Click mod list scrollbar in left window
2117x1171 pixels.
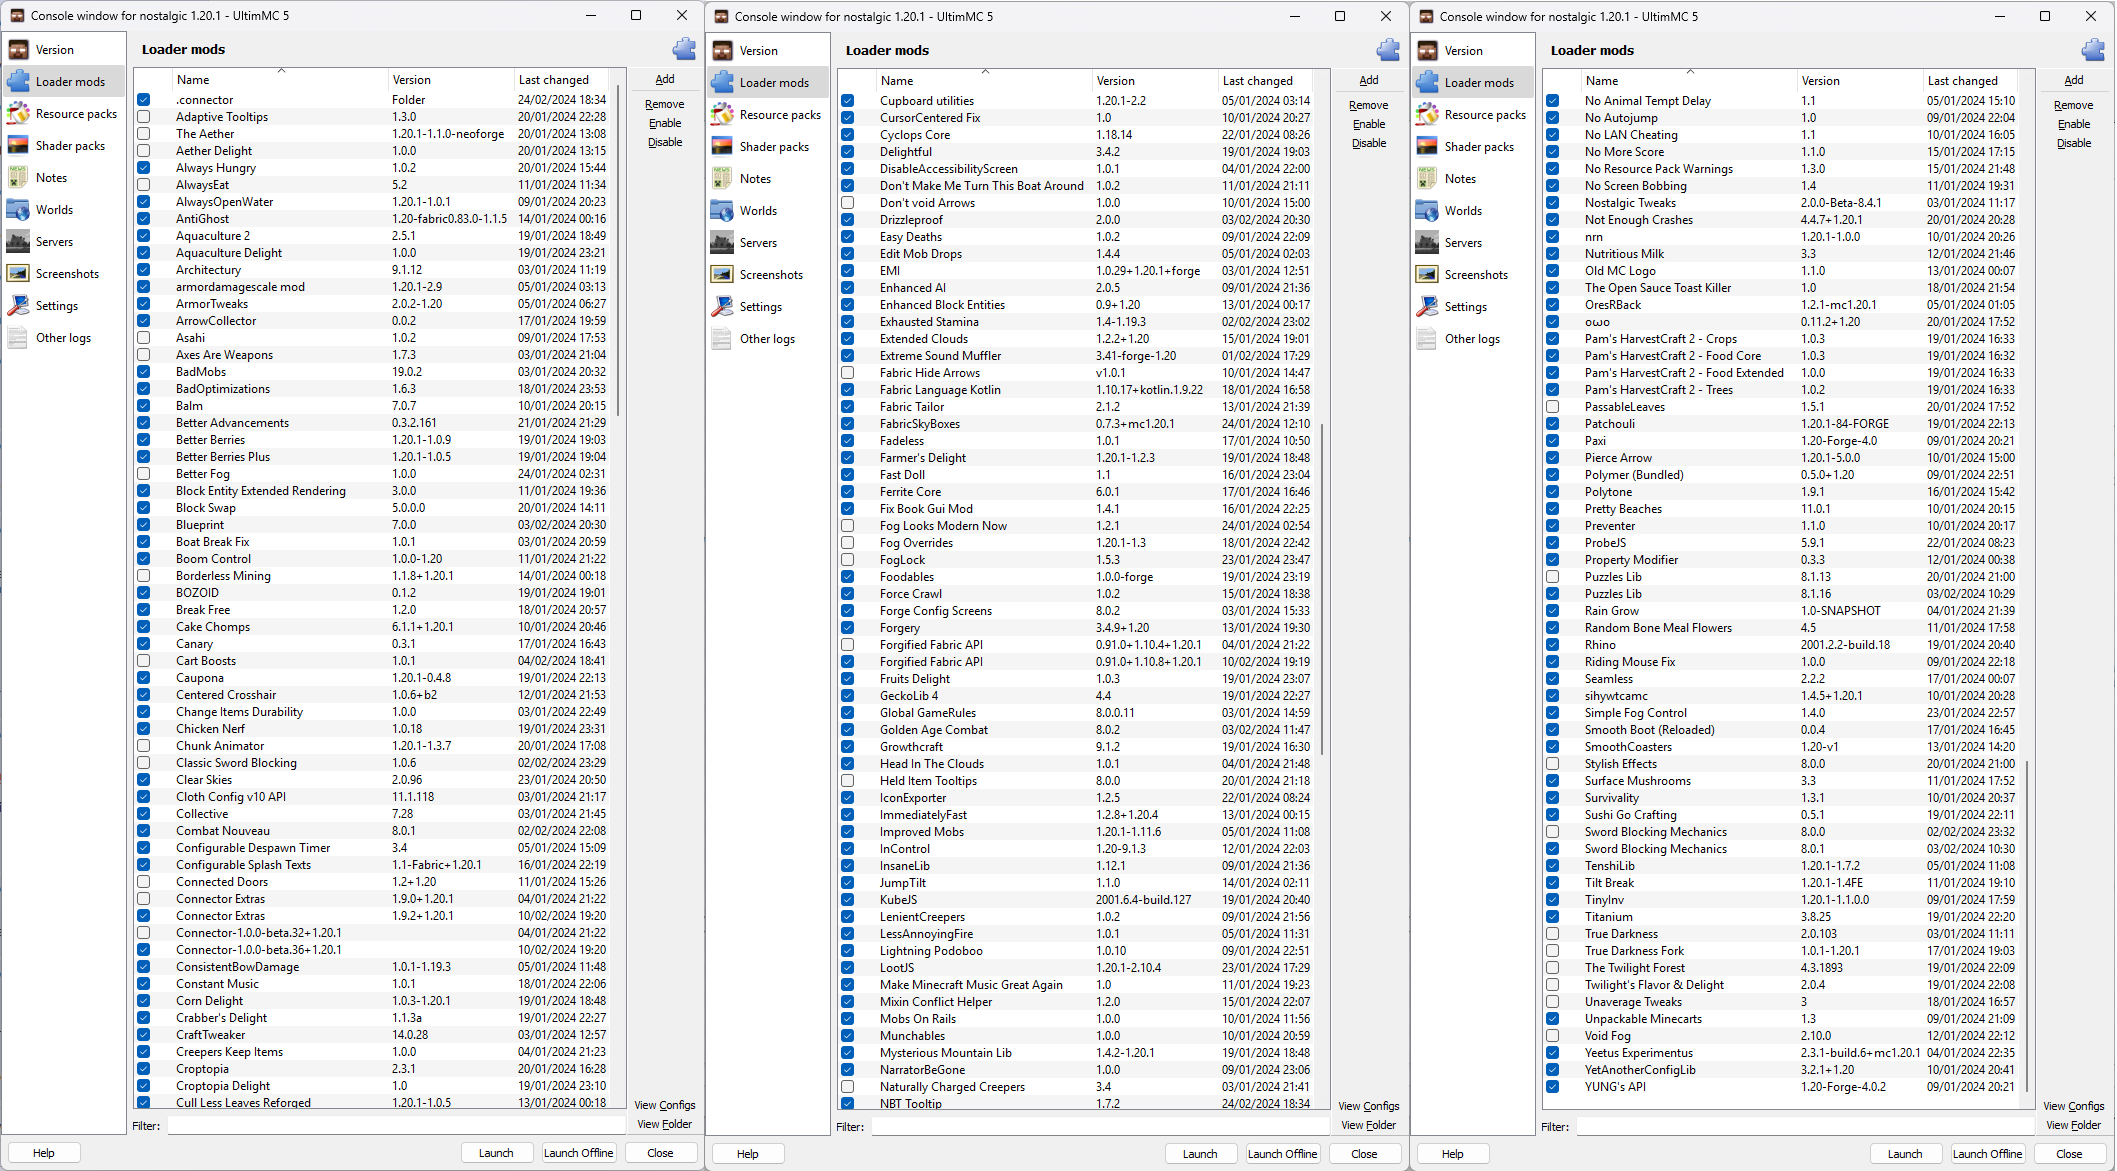click(620, 250)
